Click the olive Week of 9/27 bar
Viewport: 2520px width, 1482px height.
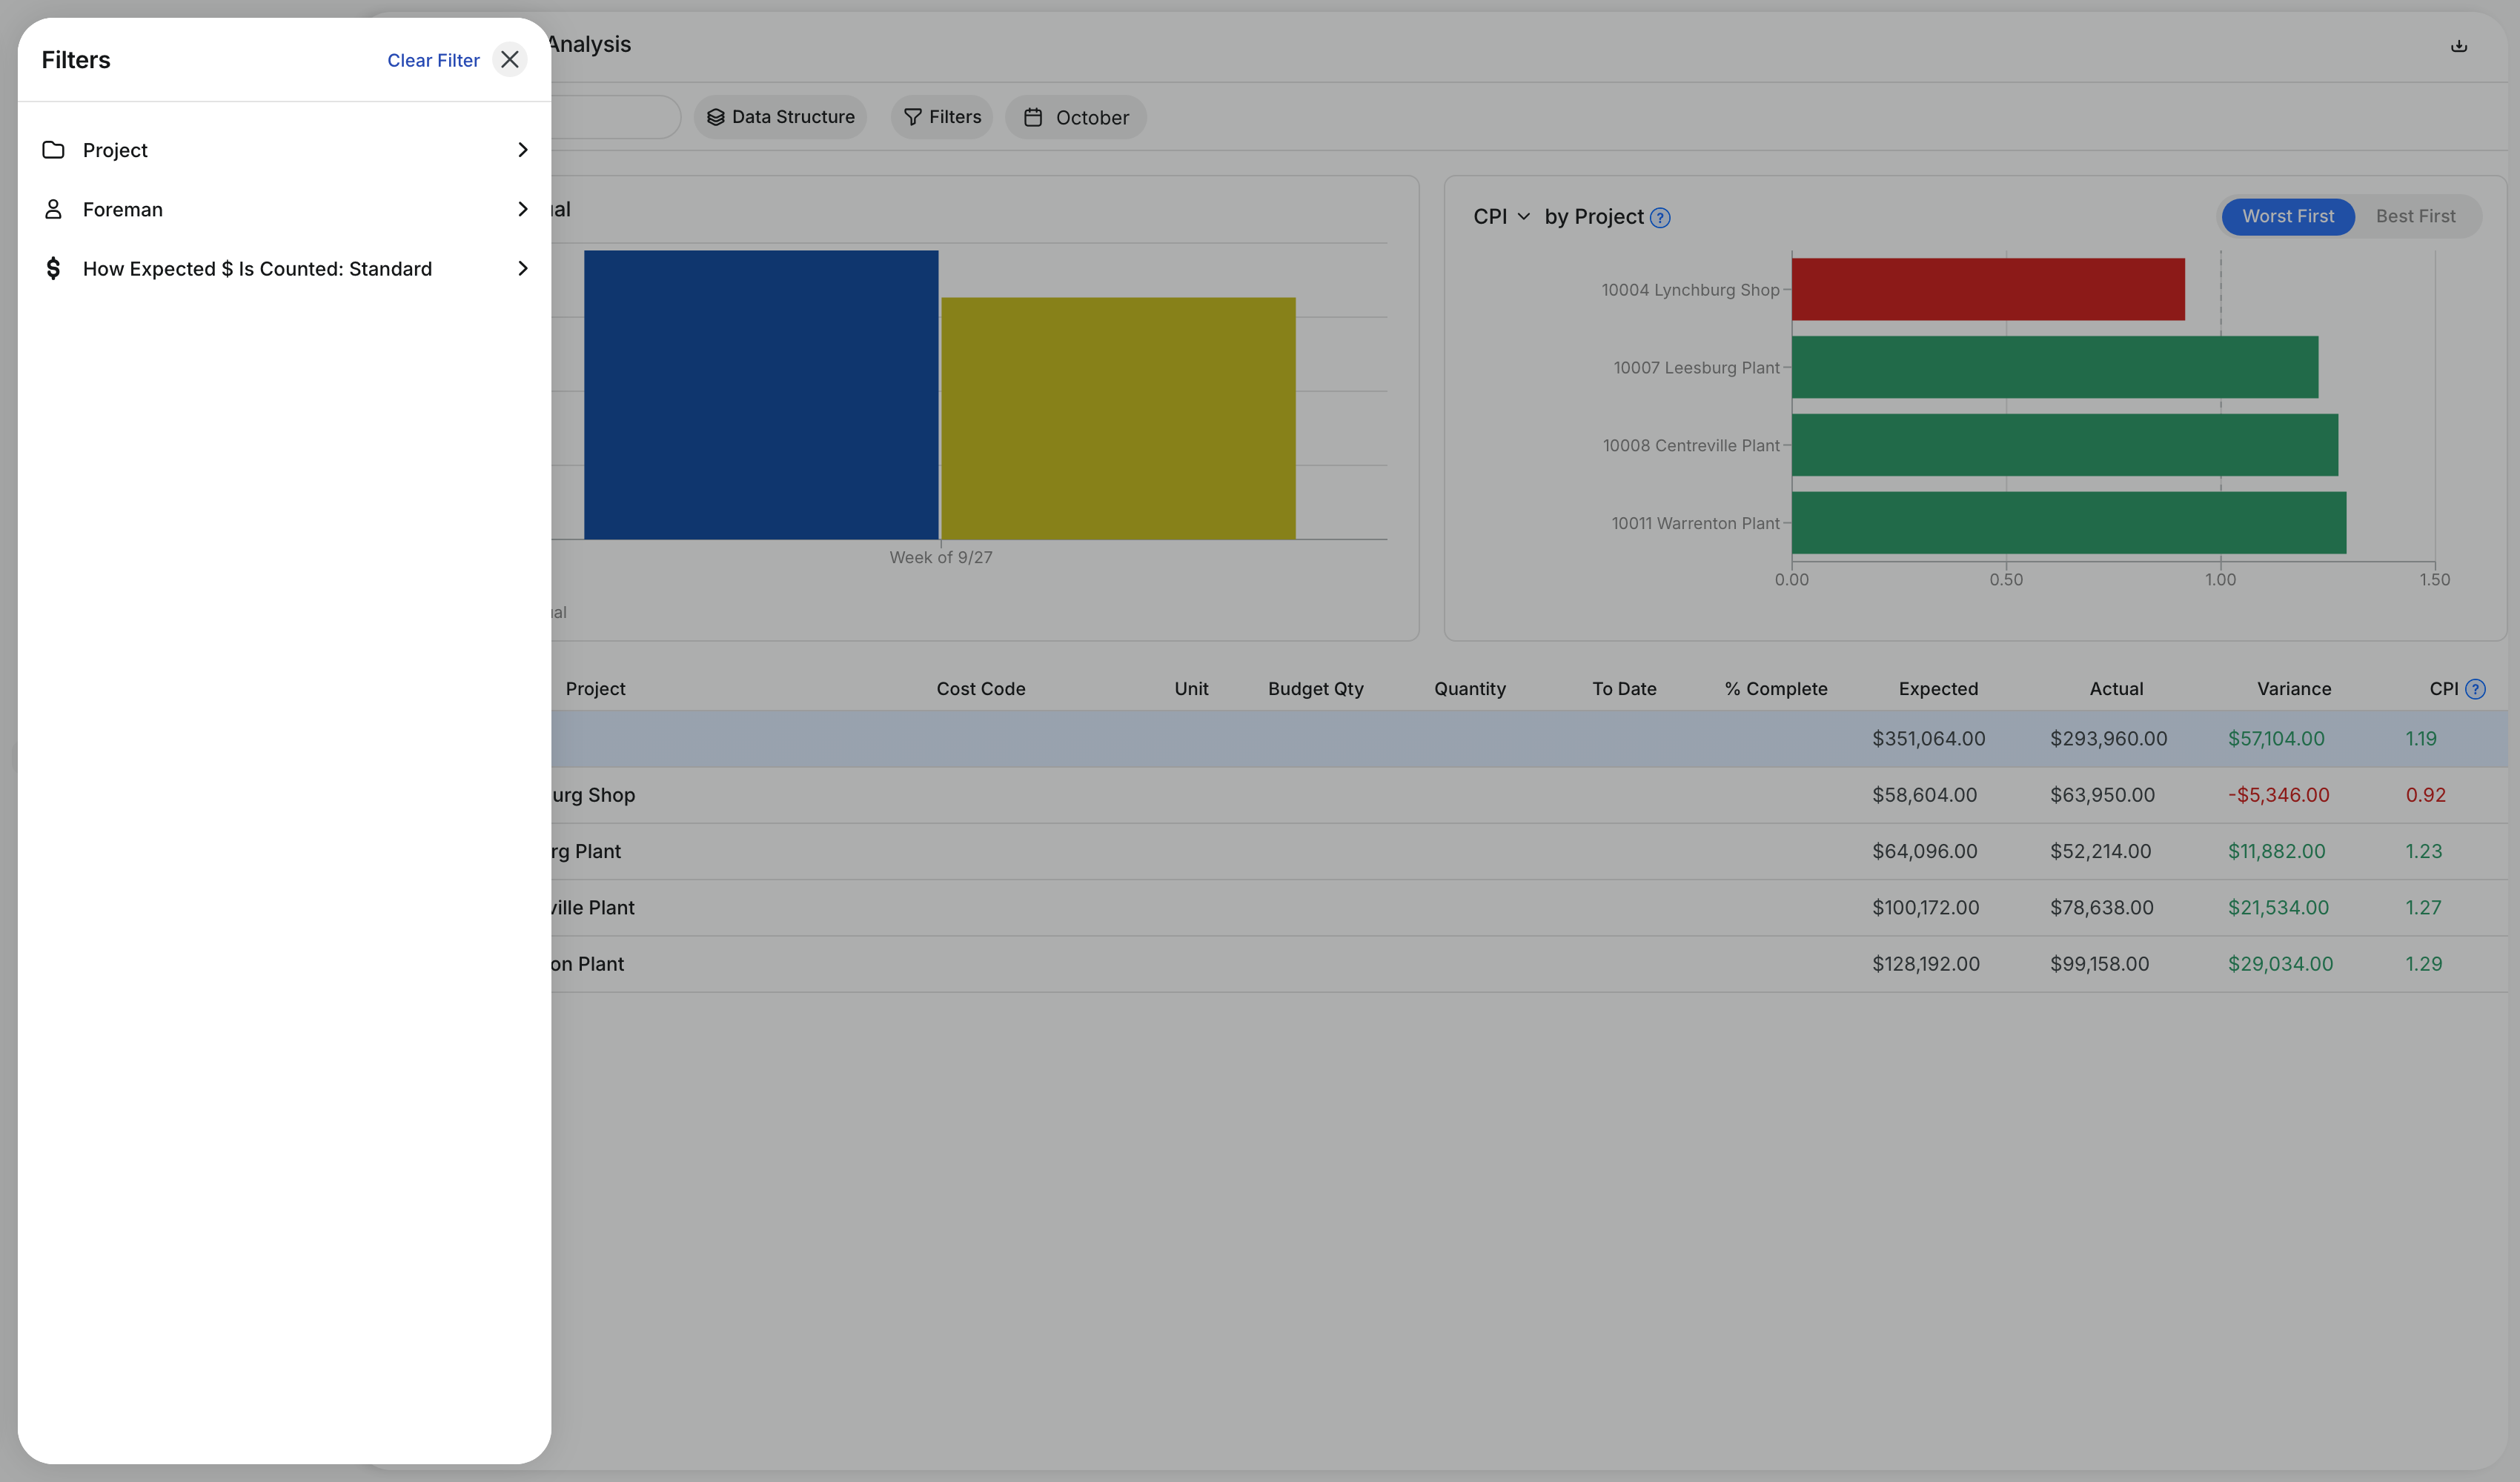(1118, 418)
